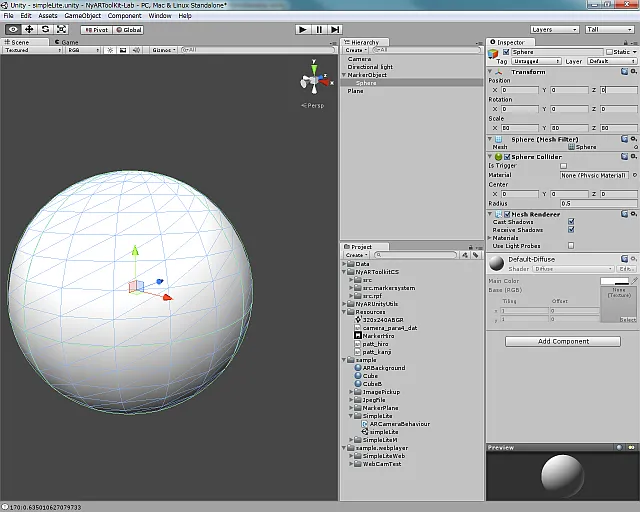
Task: Open the Component menu
Action: [x=124, y=16]
